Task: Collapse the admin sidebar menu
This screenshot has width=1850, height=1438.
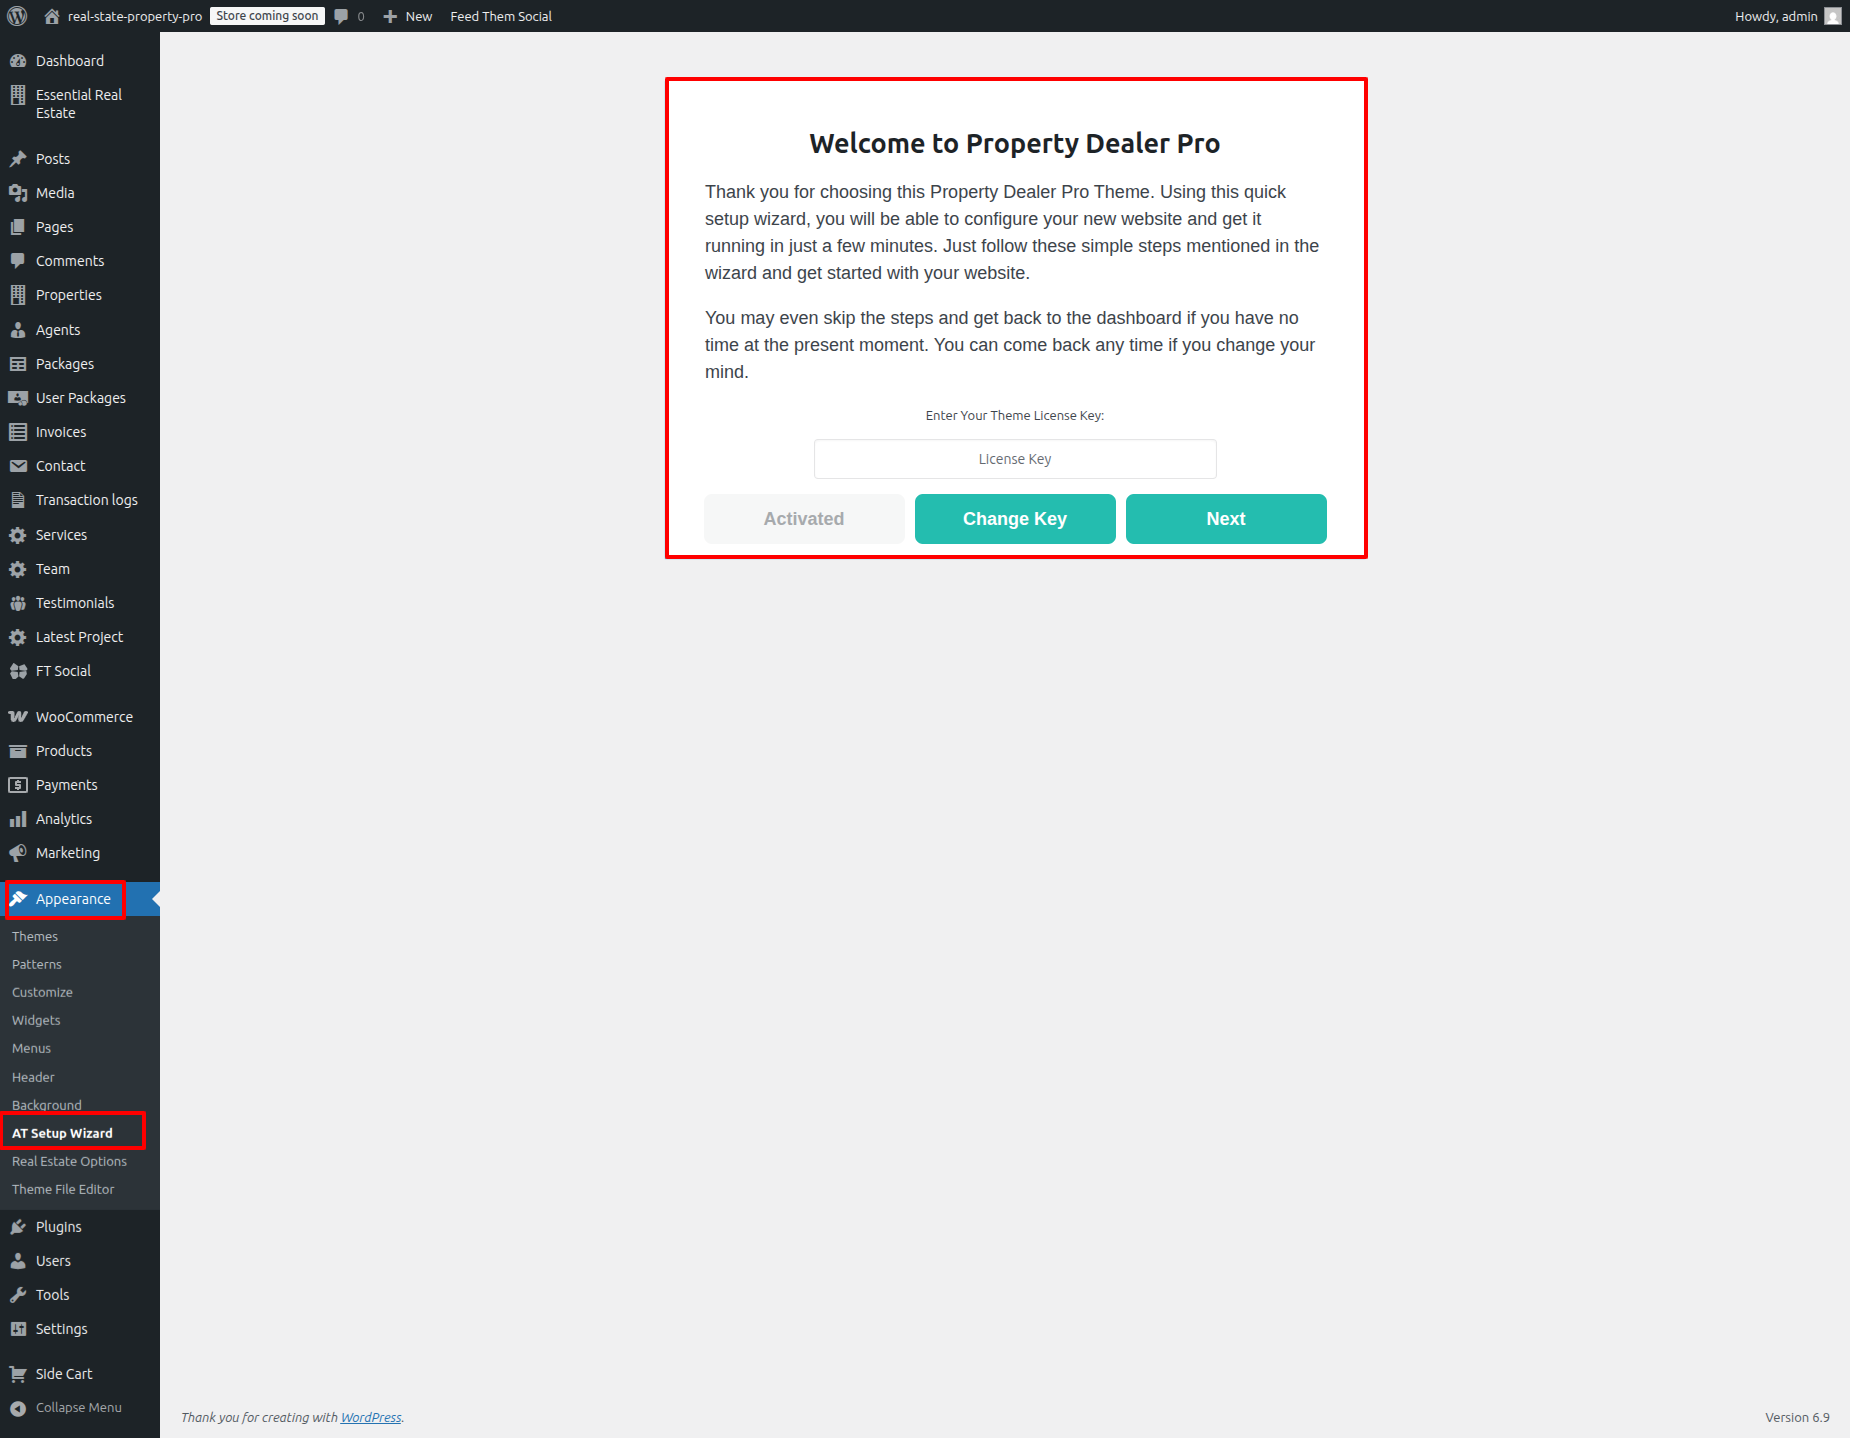Action: tap(78, 1407)
